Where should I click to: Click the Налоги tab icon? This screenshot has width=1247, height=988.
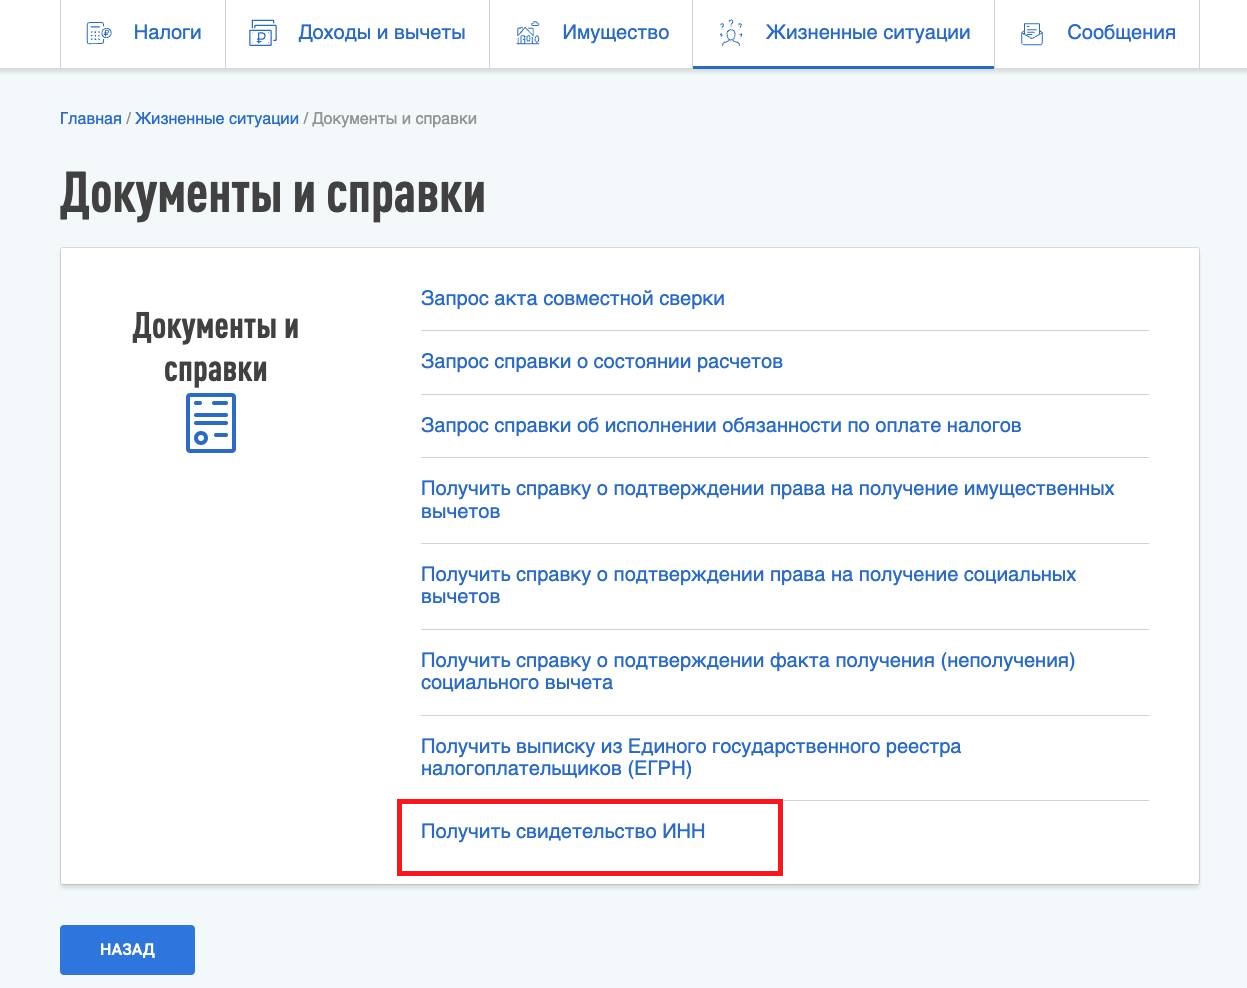(x=97, y=32)
